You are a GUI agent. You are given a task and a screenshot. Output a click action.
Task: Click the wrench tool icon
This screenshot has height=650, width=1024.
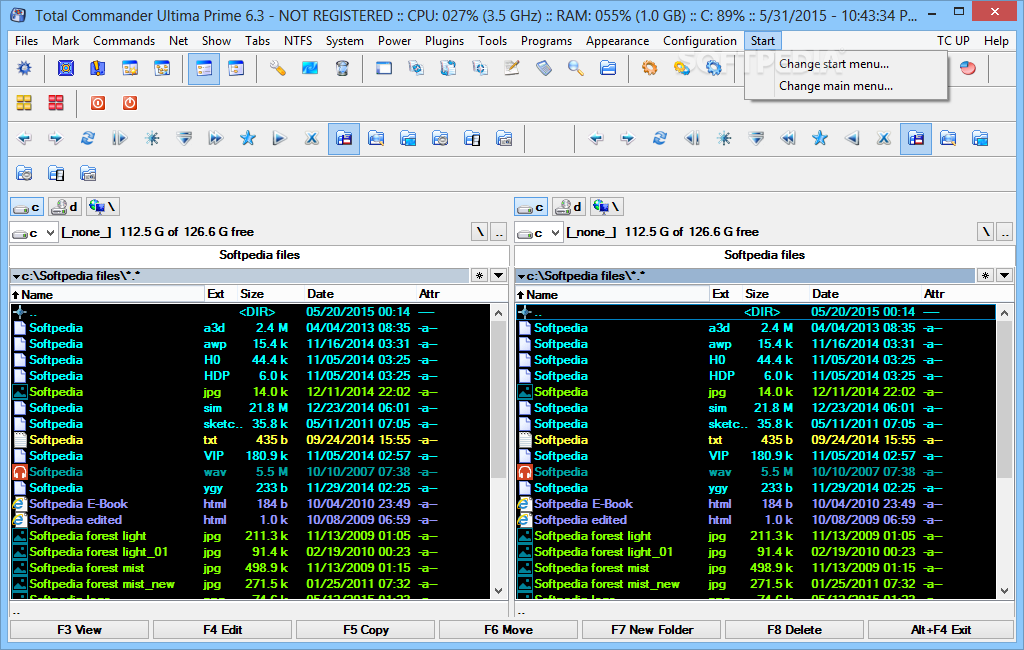point(278,68)
